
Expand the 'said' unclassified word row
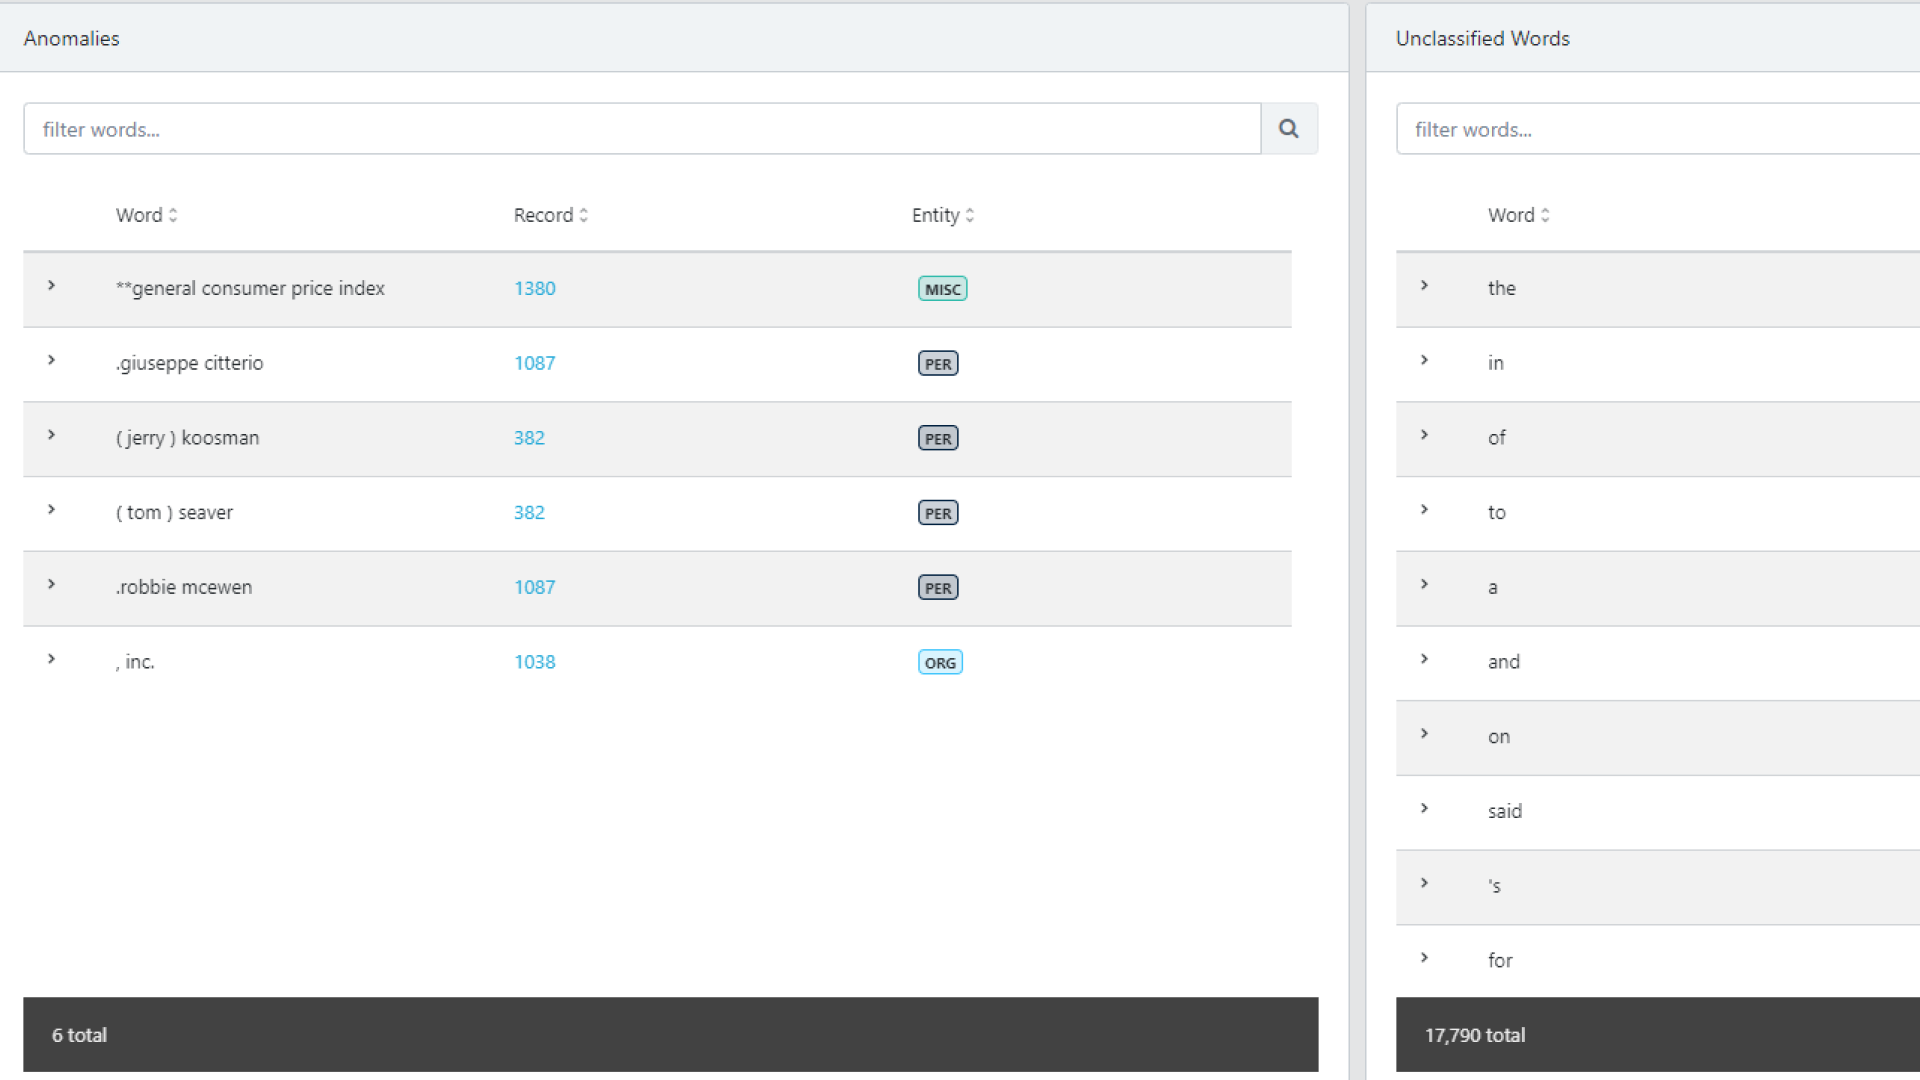point(1424,808)
